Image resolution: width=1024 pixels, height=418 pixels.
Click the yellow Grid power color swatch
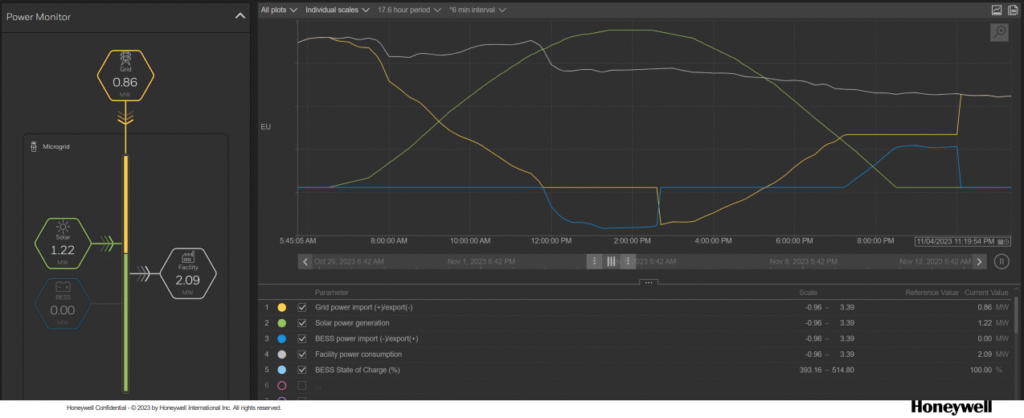(282, 308)
